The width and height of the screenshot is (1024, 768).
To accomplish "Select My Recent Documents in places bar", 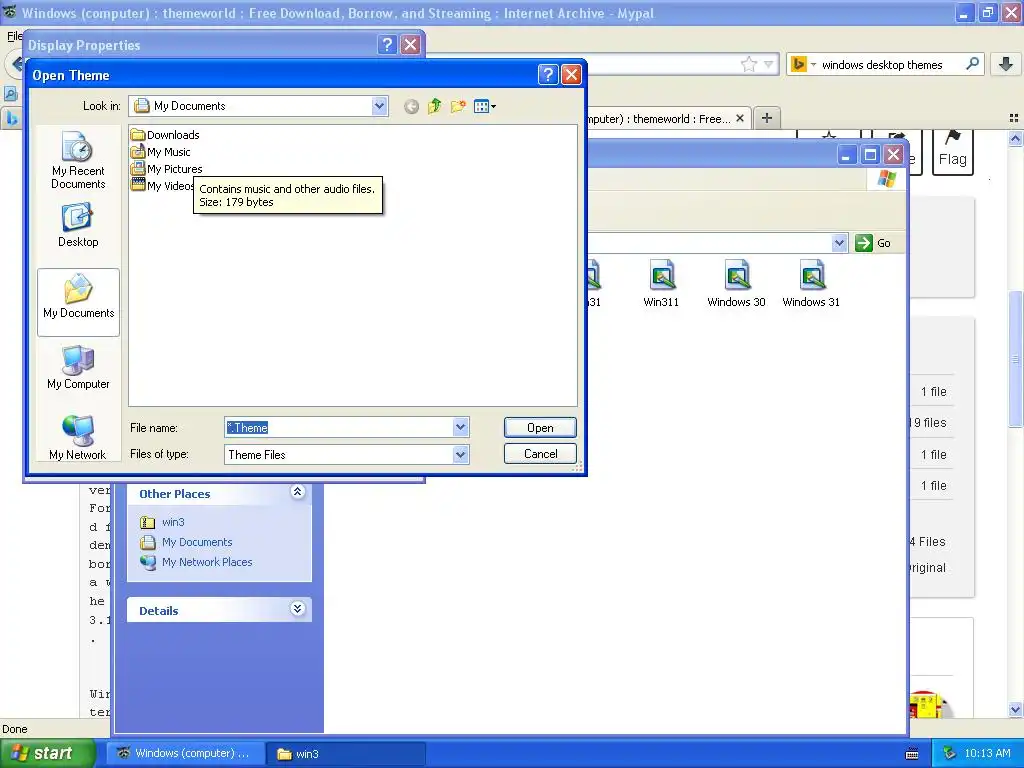I will pos(78,161).
